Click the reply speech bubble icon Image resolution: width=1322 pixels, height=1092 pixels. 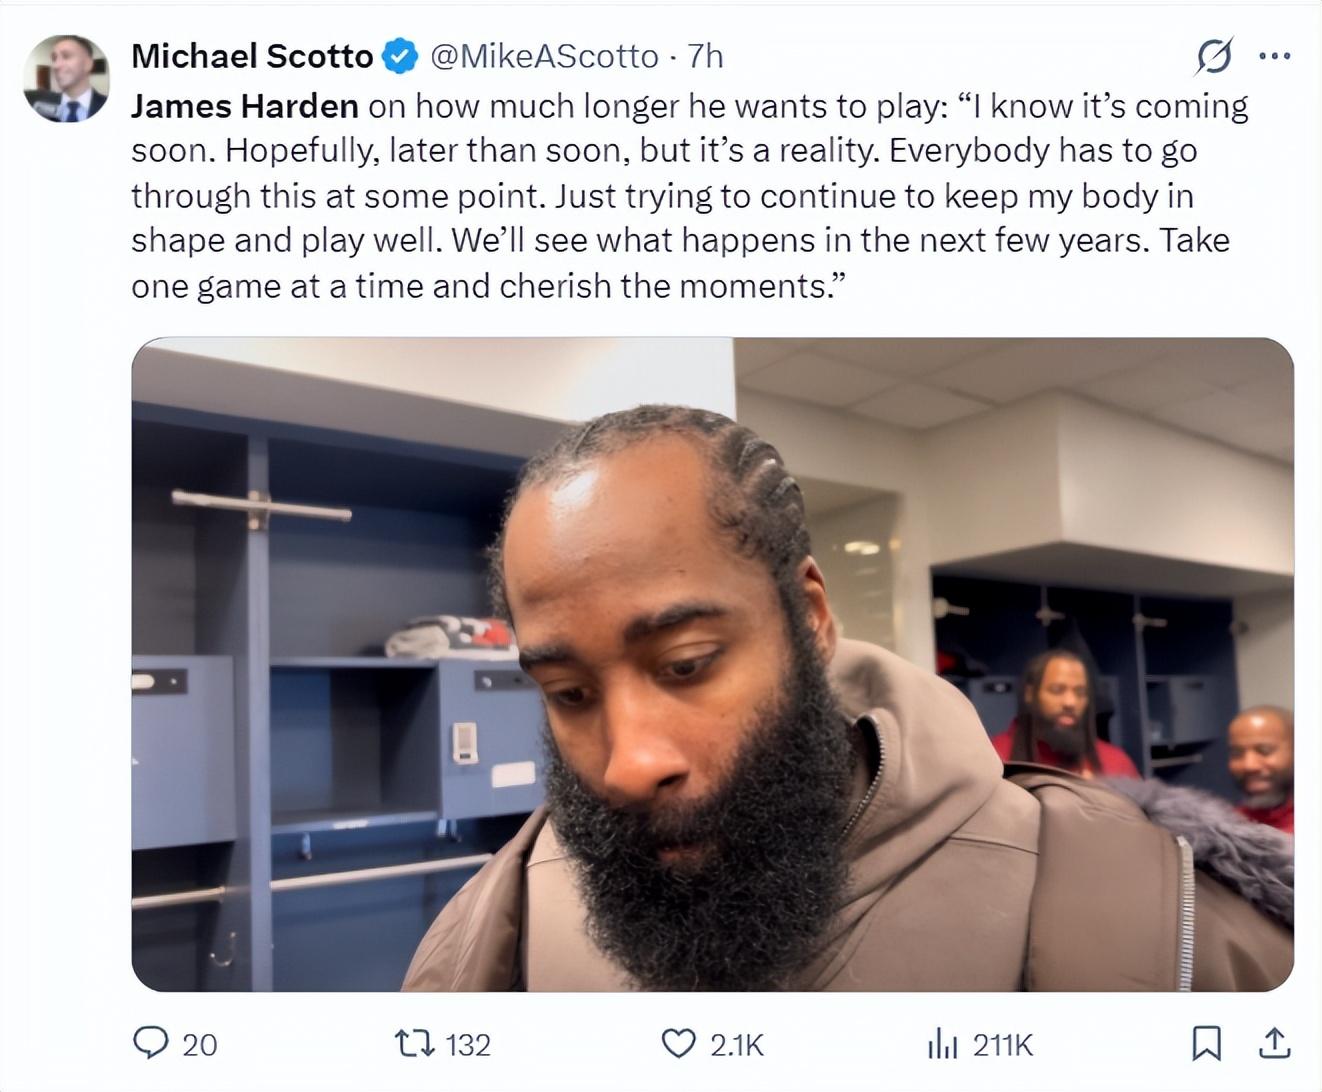pyautogui.click(x=151, y=1044)
